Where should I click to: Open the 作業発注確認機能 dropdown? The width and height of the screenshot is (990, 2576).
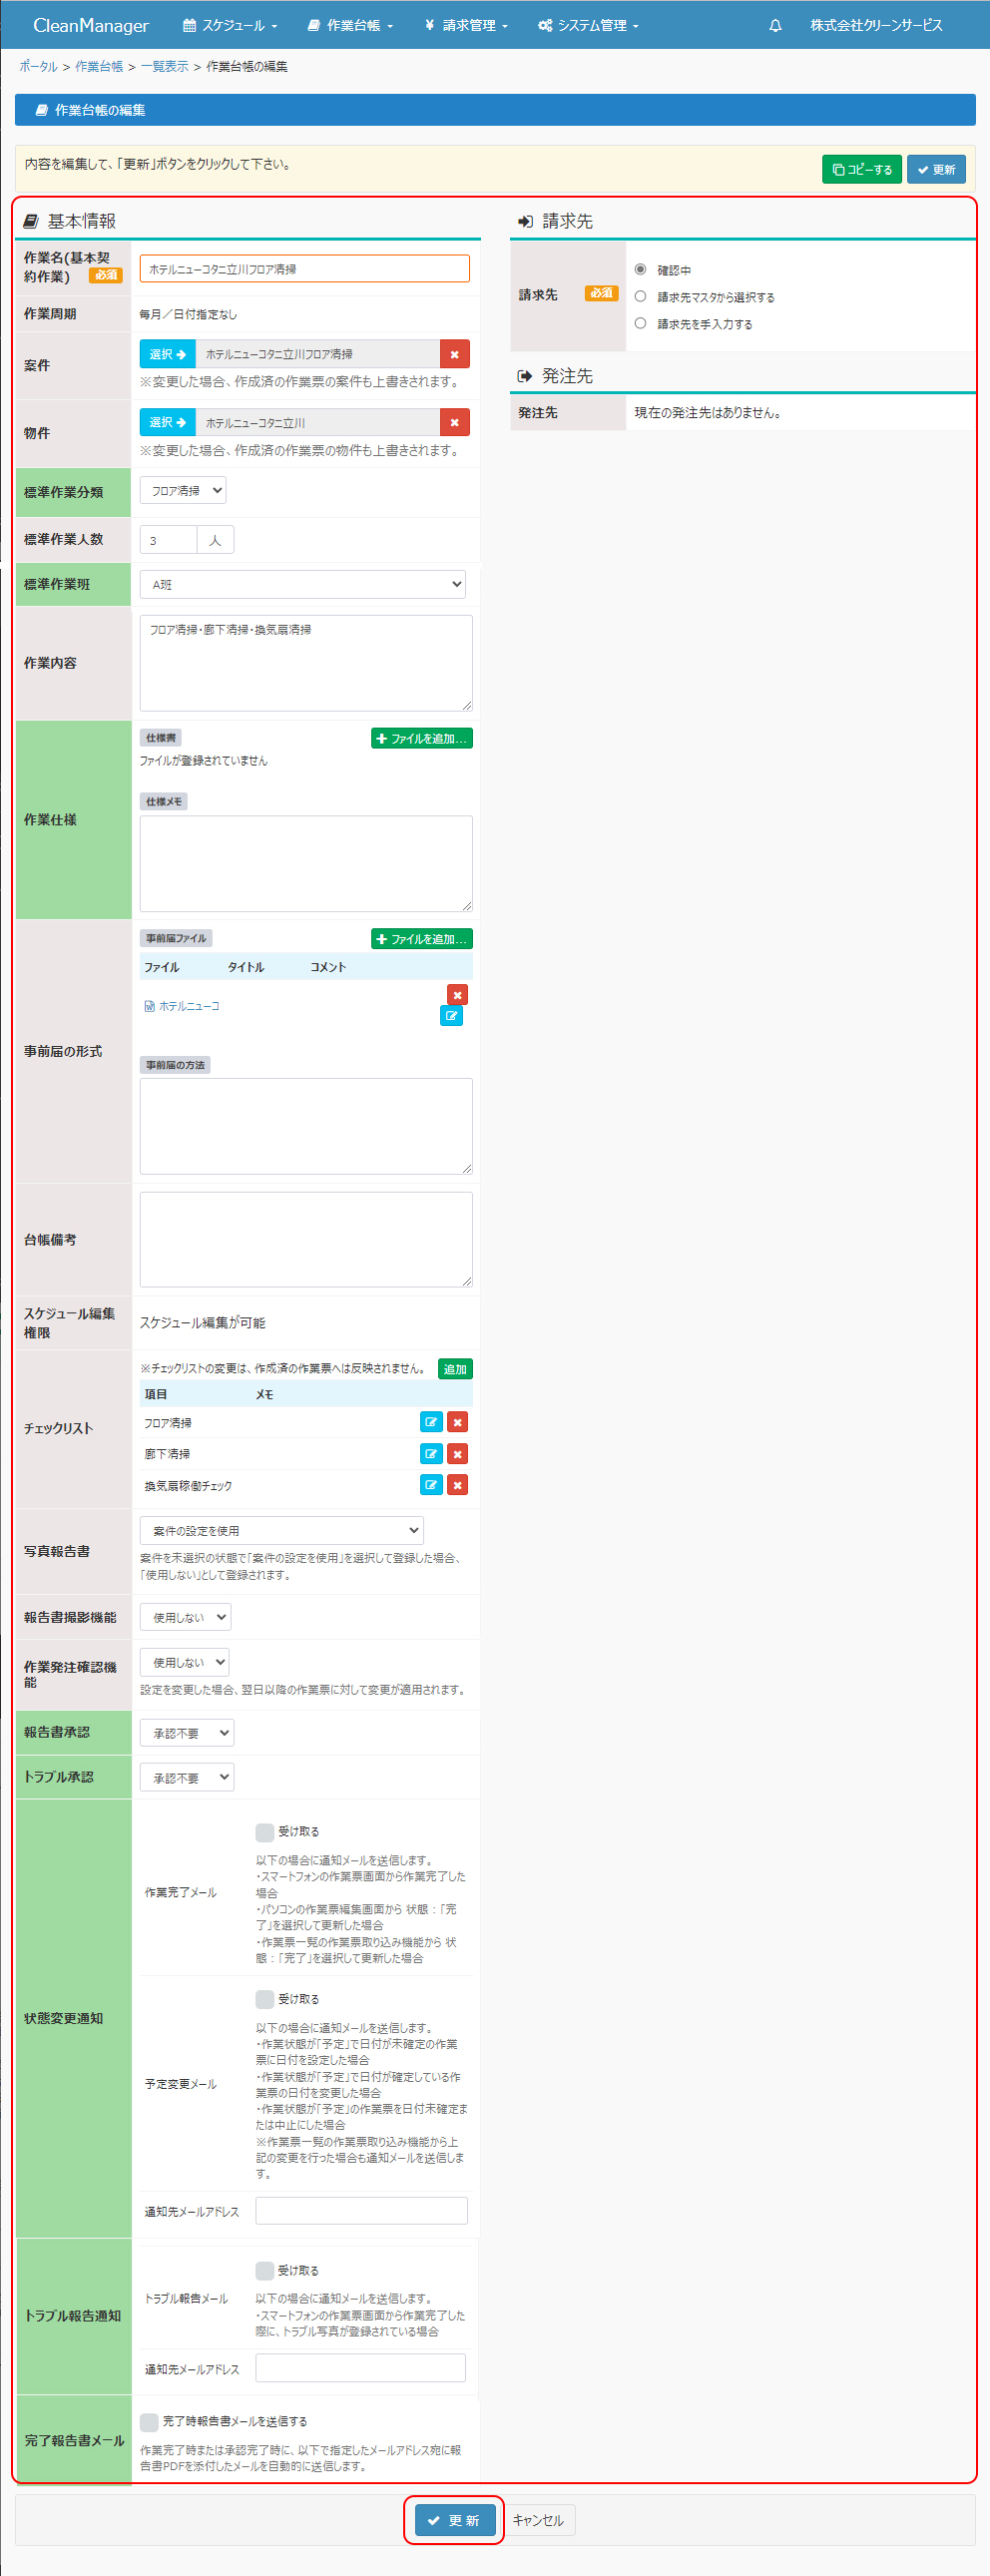pos(185,1662)
